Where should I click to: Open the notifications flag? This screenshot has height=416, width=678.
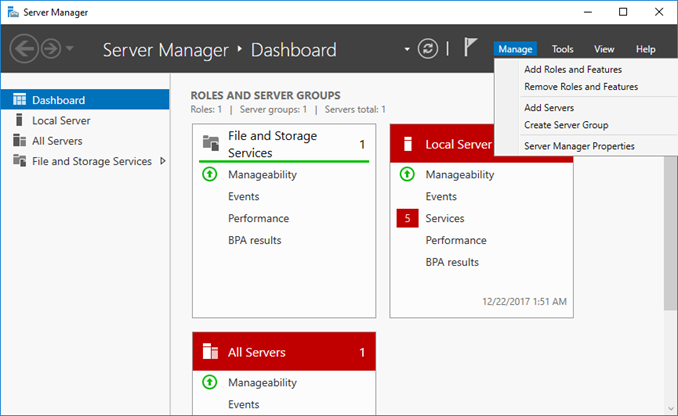click(x=470, y=47)
